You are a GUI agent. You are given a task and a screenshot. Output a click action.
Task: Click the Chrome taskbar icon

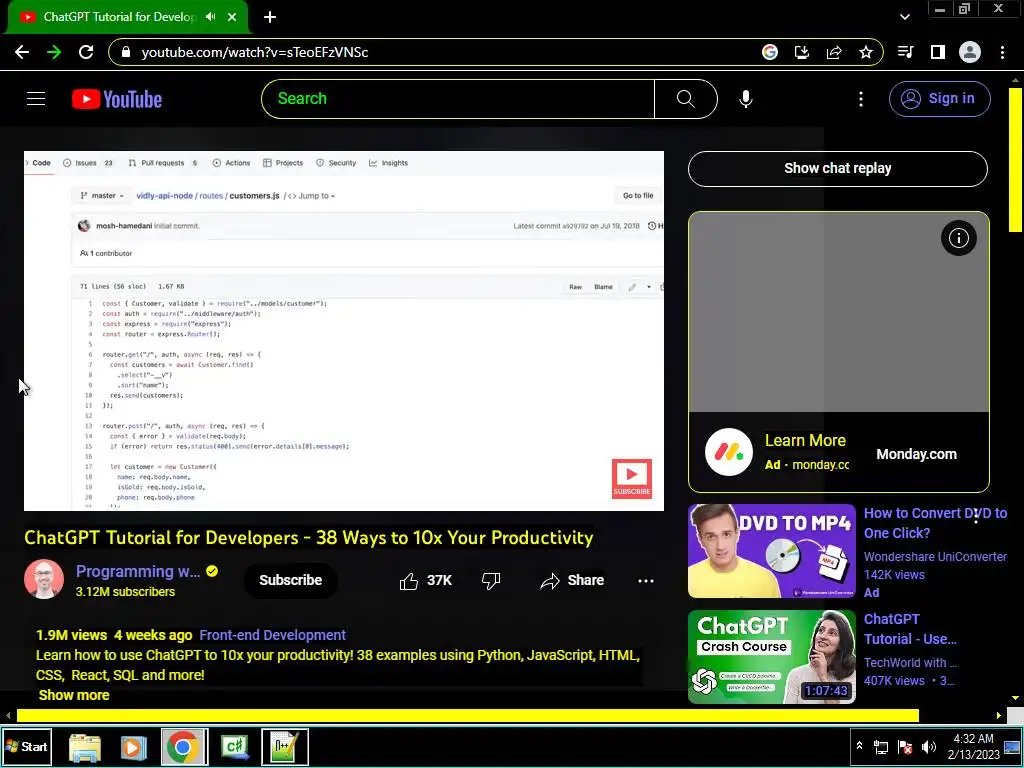point(184,747)
